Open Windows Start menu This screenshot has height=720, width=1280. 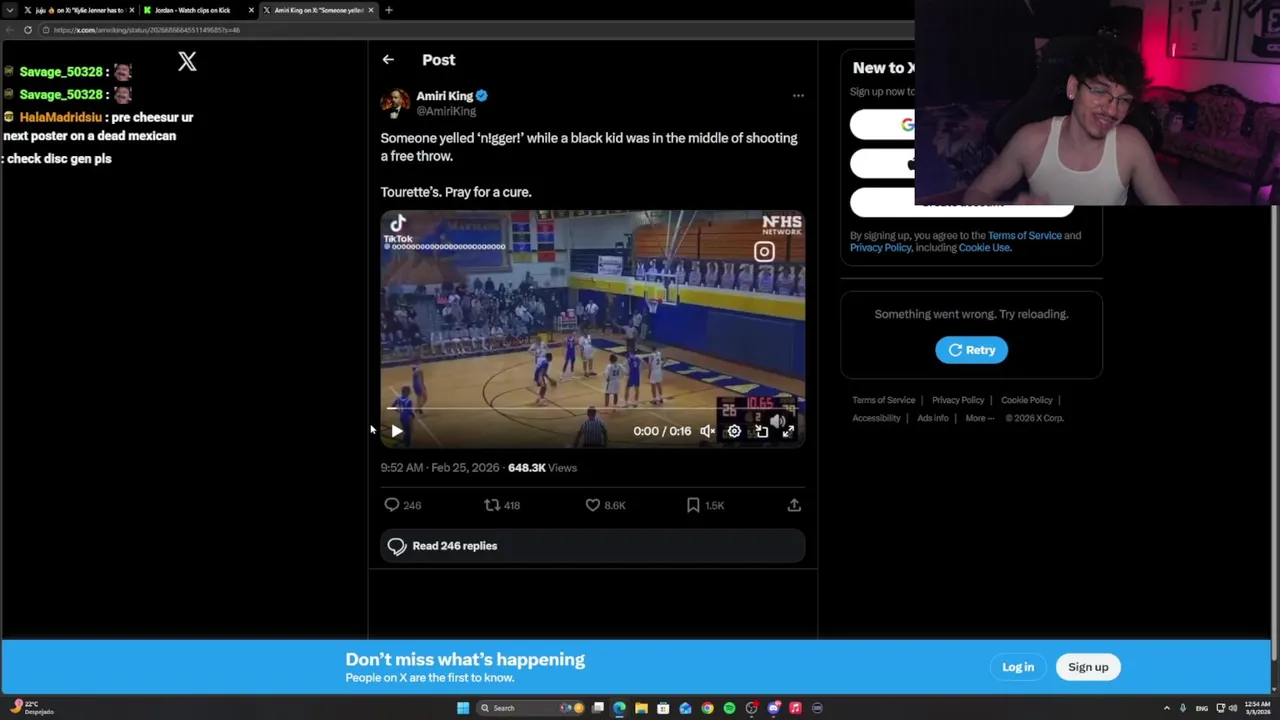pos(463,708)
